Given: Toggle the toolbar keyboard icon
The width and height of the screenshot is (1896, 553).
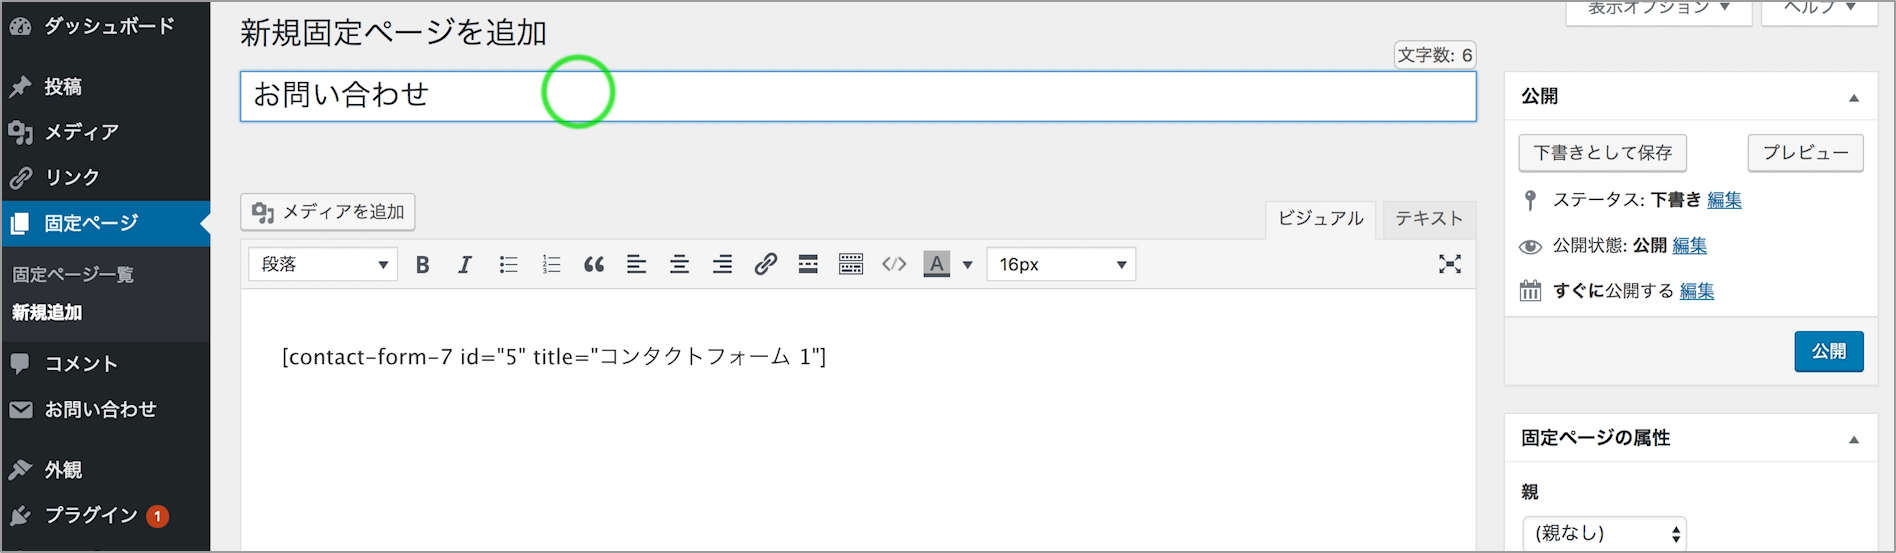Looking at the screenshot, I should click(851, 264).
